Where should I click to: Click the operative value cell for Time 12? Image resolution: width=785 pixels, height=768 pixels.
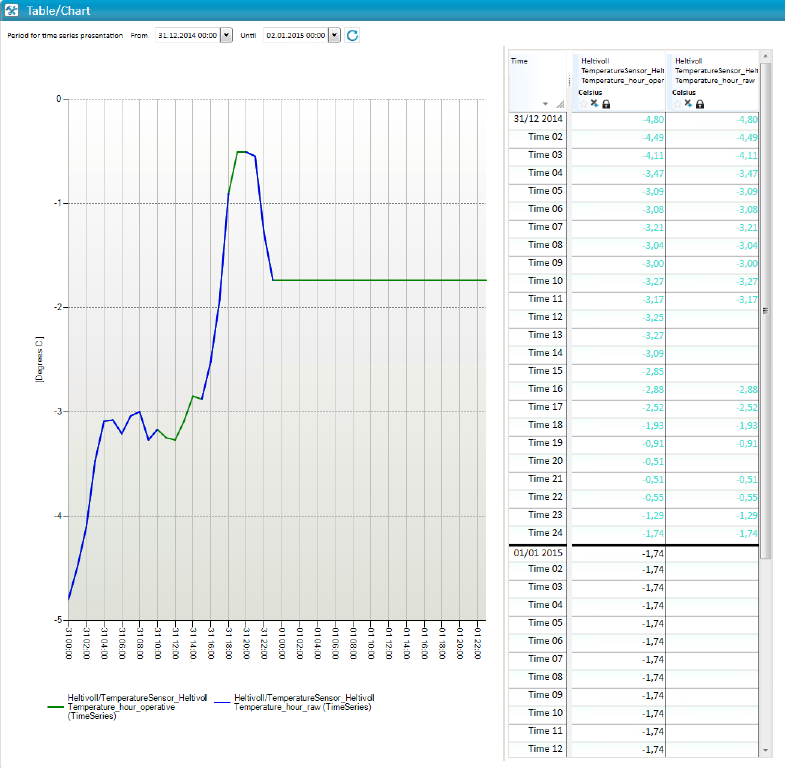tap(619, 317)
